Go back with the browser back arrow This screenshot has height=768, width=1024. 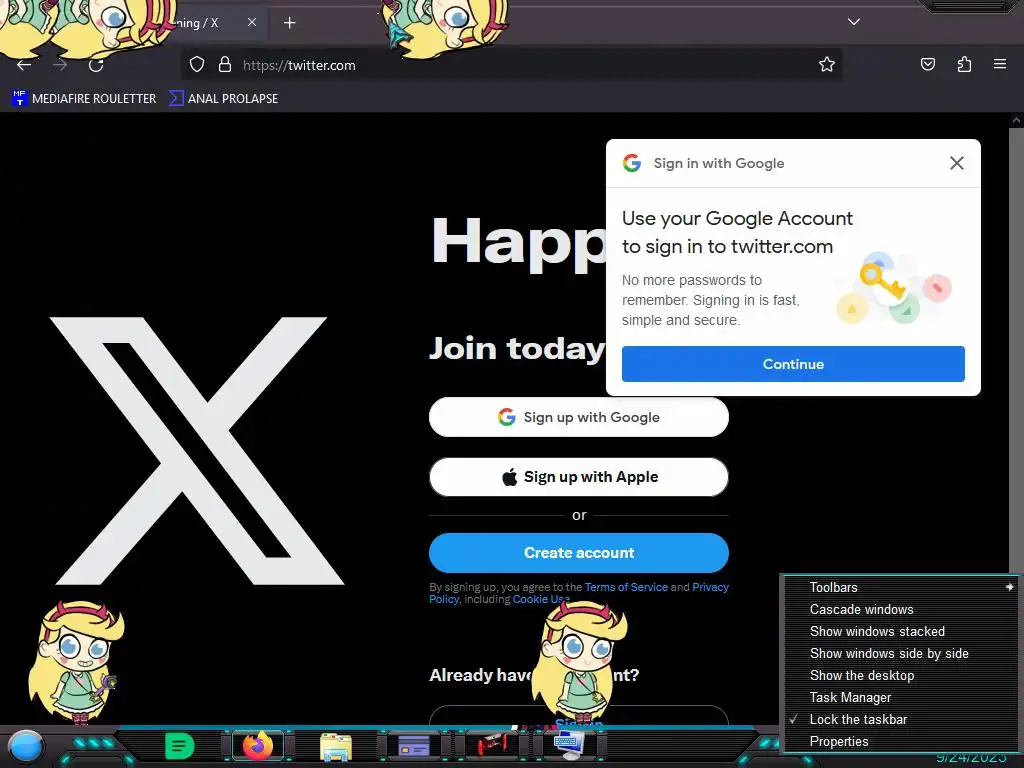point(24,65)
